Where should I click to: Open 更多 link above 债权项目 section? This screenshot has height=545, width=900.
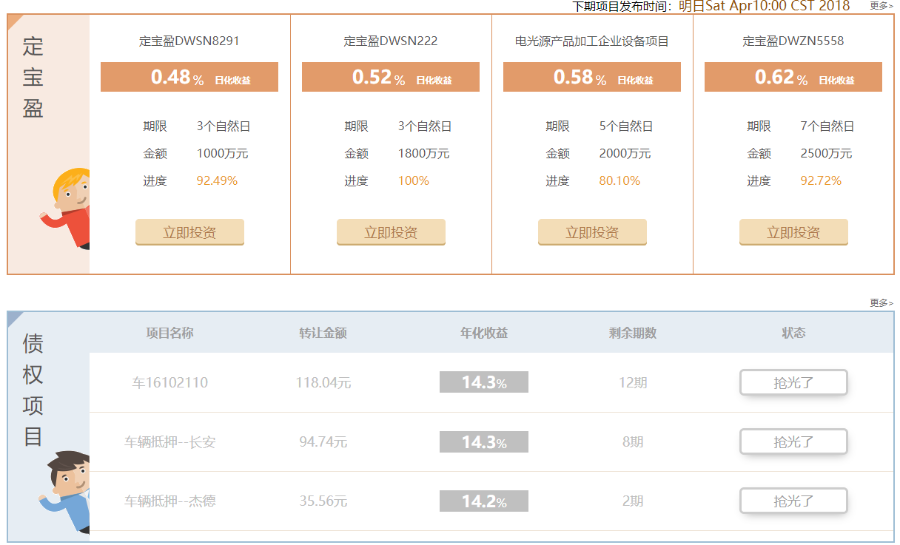[881, 303]
